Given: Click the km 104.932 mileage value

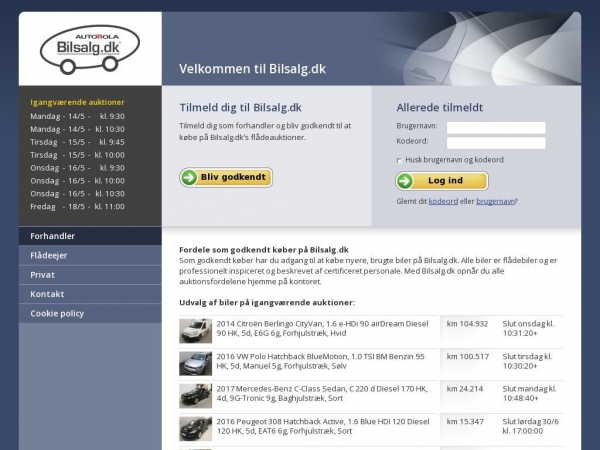Looking at the screenshot, I should coord(467,324).
